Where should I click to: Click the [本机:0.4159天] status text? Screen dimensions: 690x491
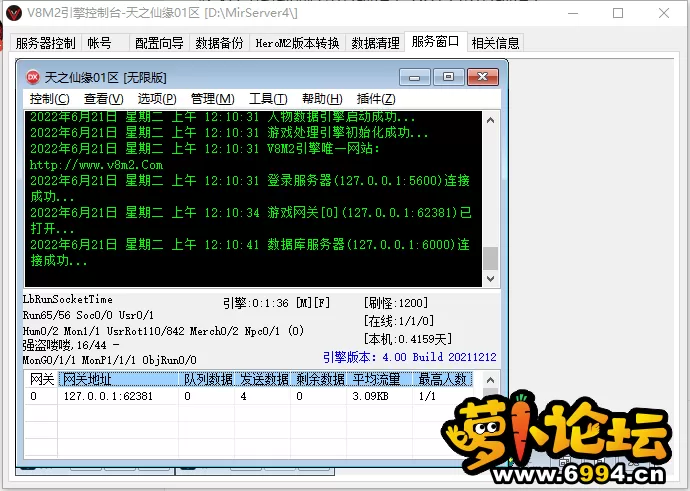(x=407, y=339)
